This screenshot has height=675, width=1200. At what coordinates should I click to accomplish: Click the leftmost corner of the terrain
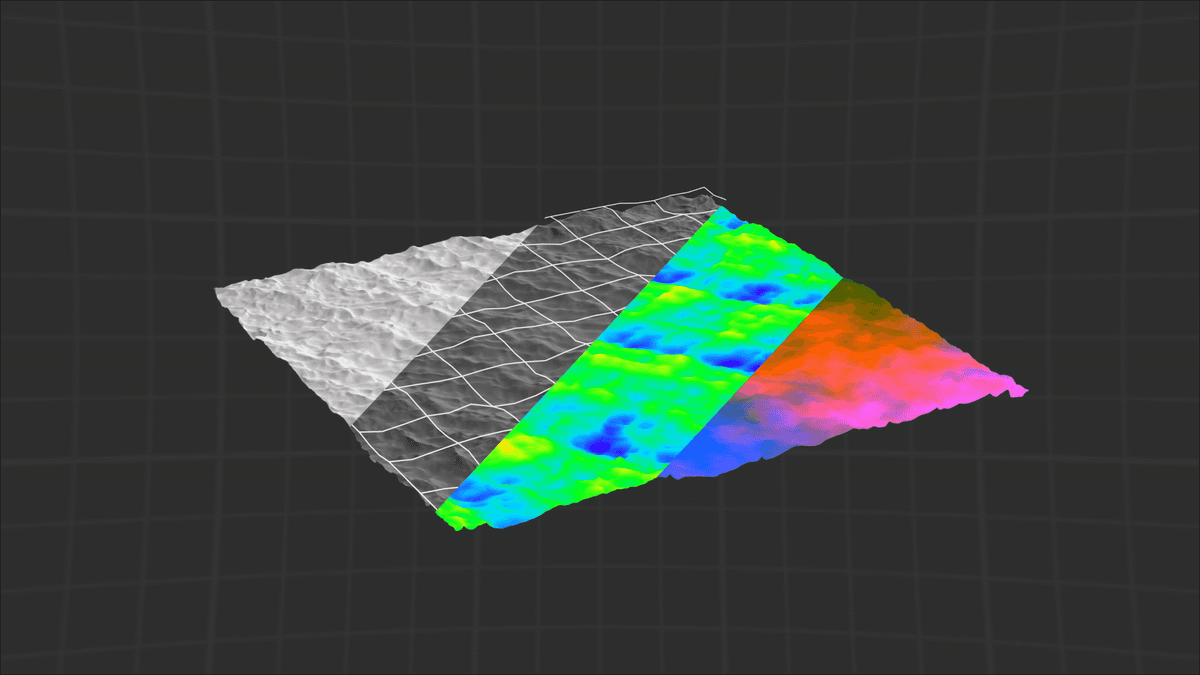(x=218, y=290)
